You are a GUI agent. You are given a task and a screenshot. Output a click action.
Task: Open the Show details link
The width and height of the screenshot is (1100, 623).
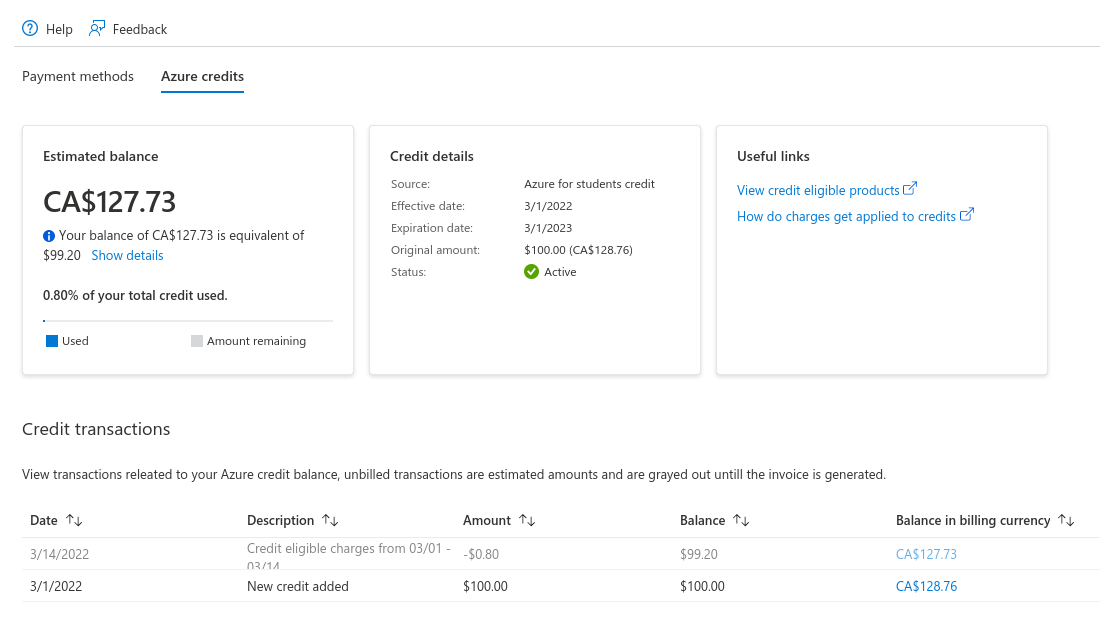(127, 255)
